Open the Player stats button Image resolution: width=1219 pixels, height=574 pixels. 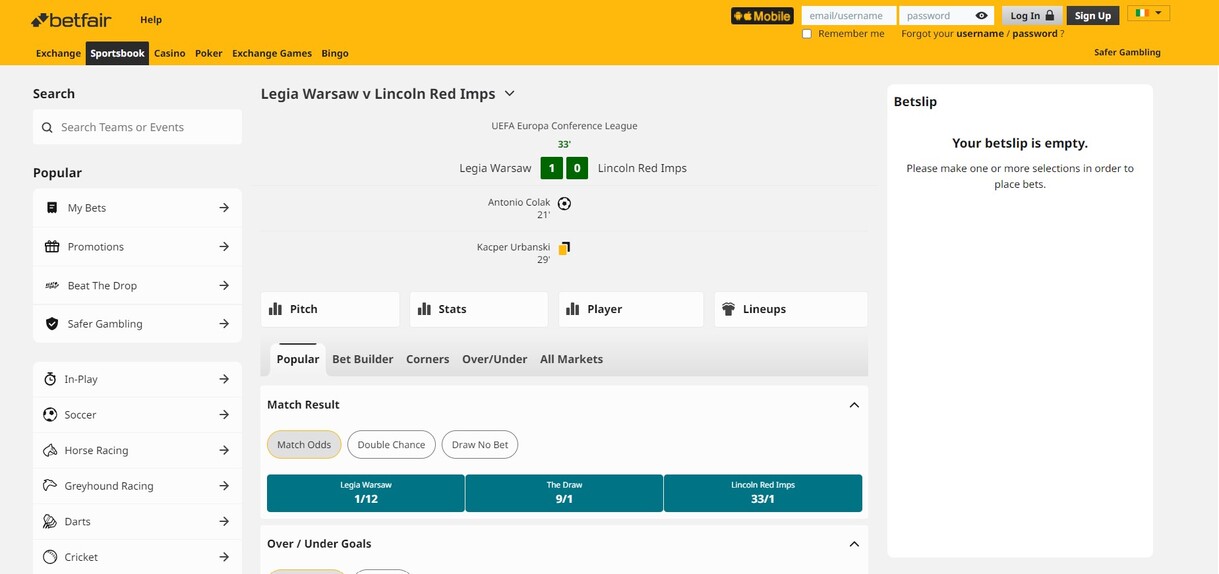point(631,309)
